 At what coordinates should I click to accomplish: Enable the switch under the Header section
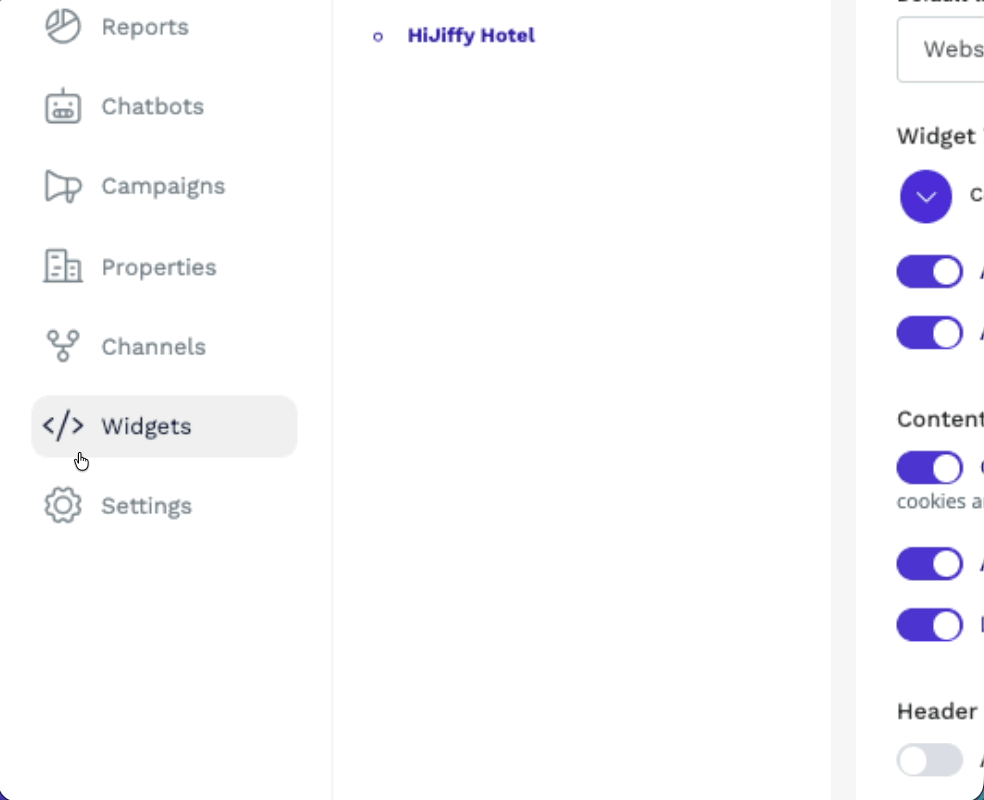click(x=929, y=761)
